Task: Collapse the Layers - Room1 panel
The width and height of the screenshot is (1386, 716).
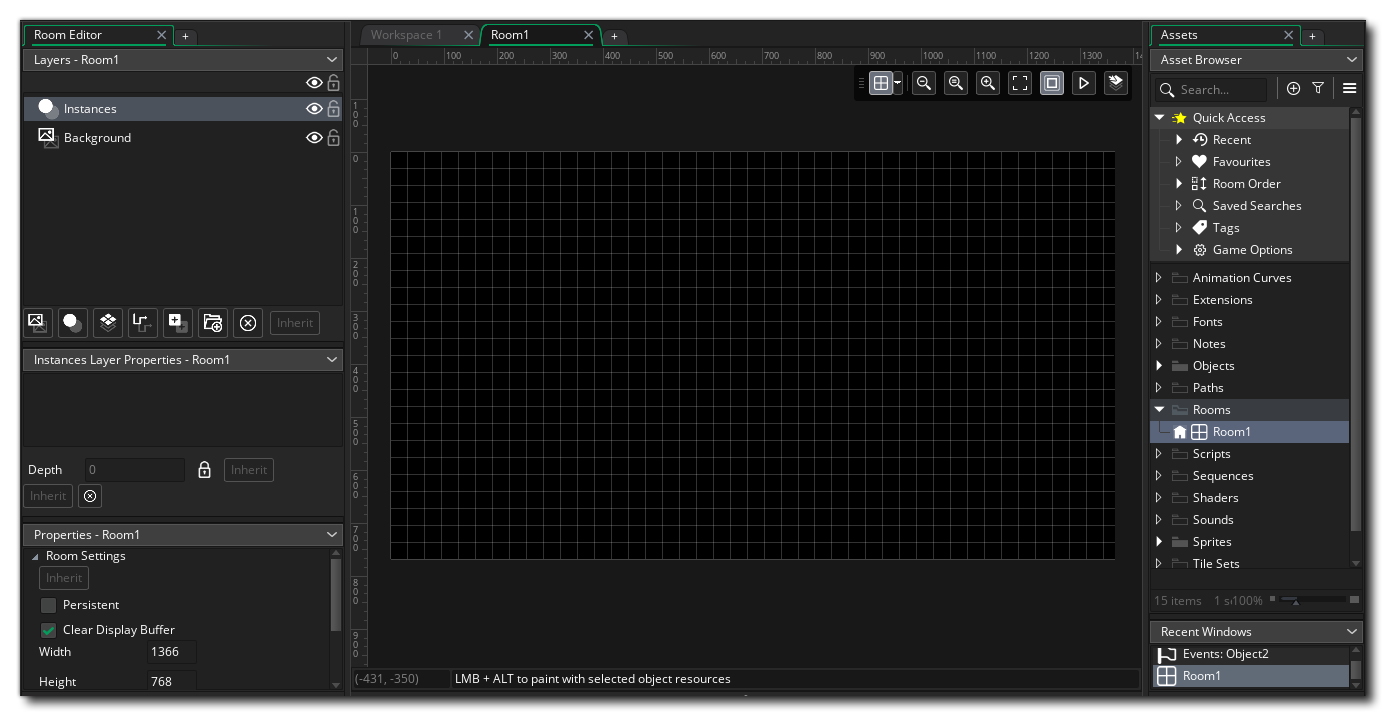Action: click(x=332, y=60)
